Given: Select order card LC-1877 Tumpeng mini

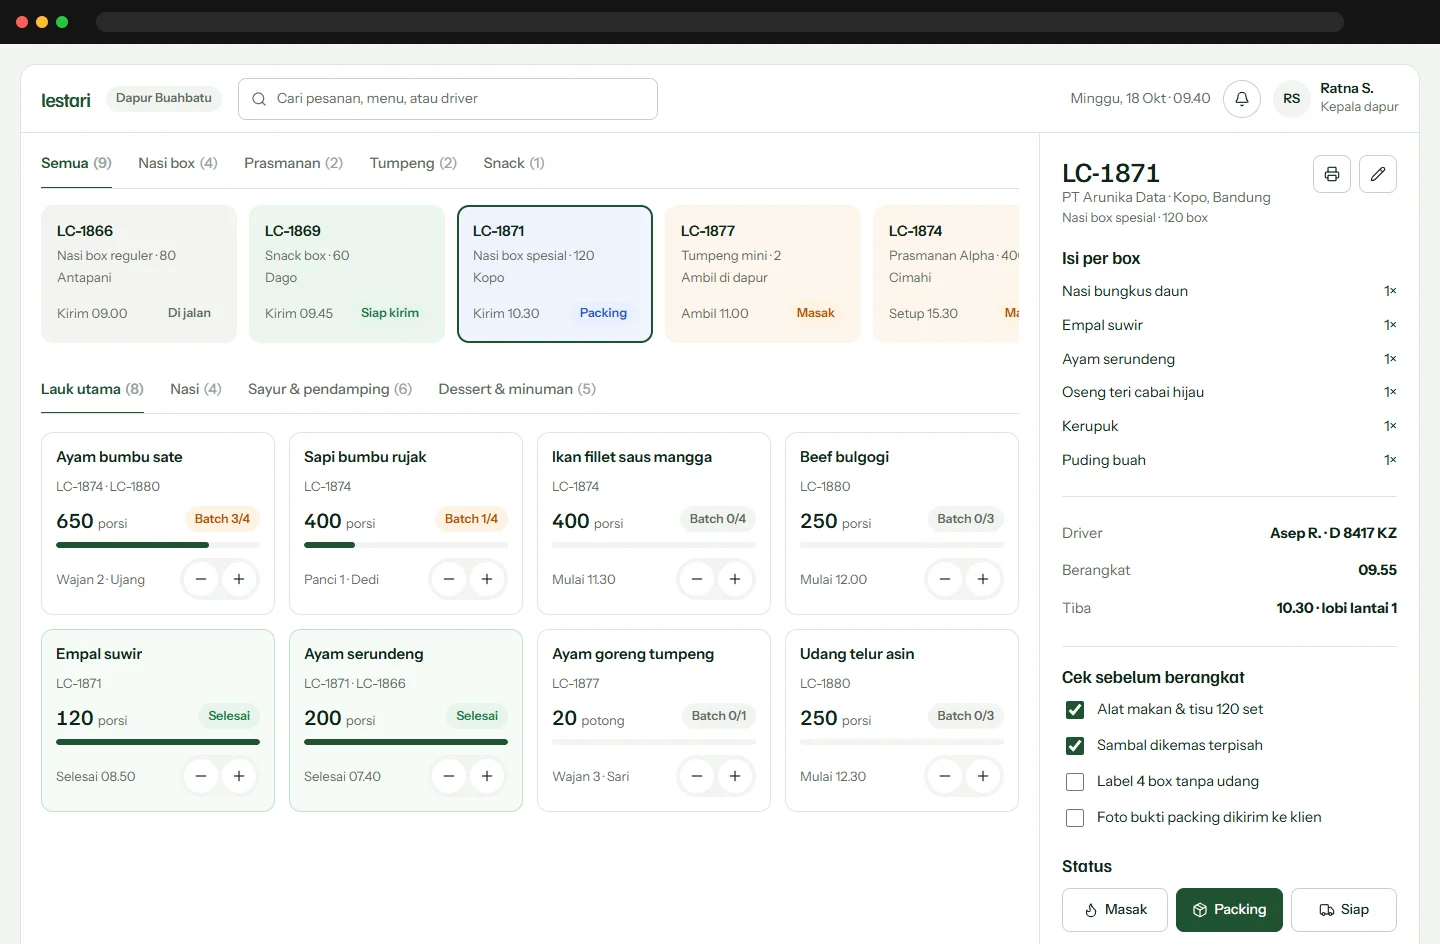Looking at the screenshot, I should 763,274.
